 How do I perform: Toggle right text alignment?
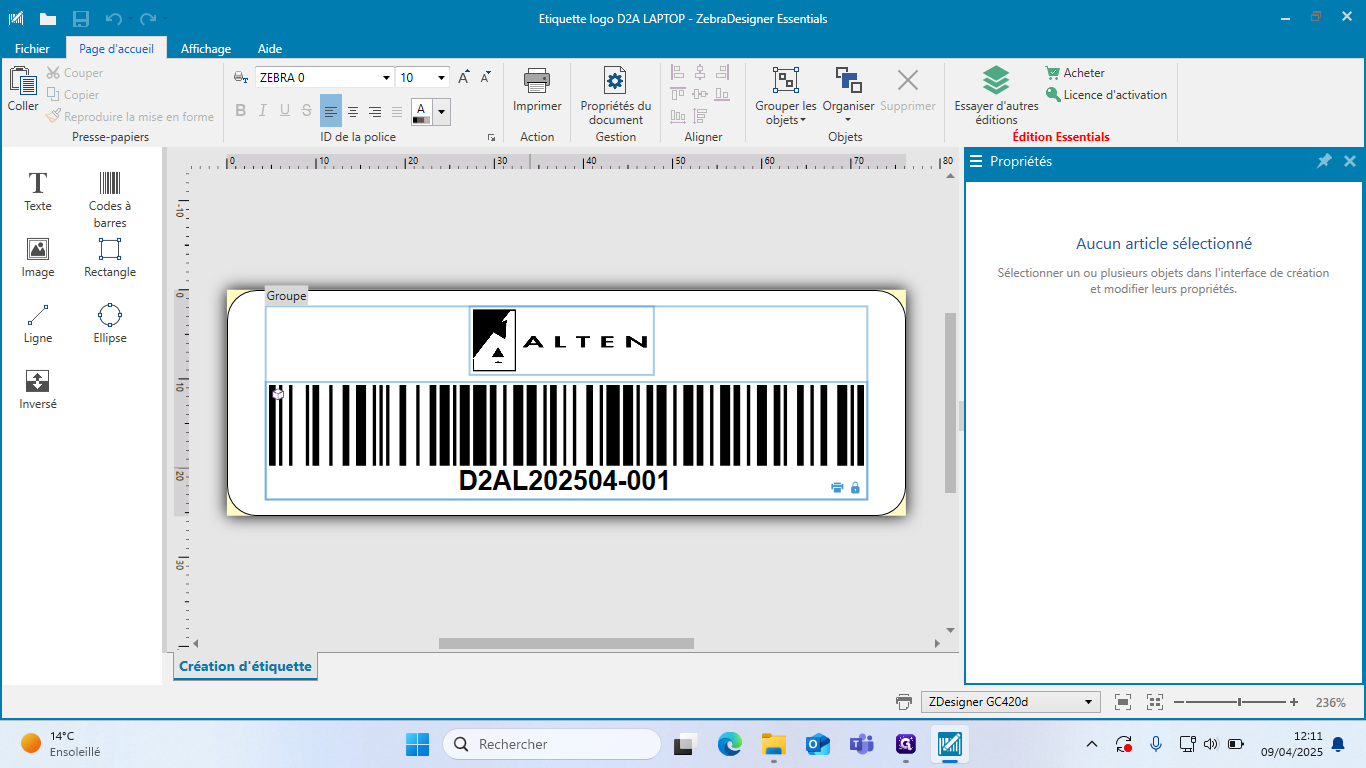[375, 111]
